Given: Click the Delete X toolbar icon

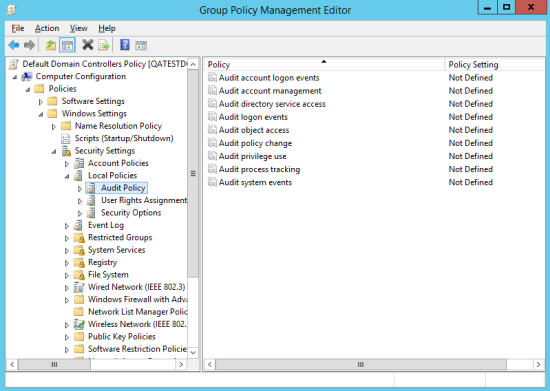Looking at the screenshot, I should [x=88, y=45].
